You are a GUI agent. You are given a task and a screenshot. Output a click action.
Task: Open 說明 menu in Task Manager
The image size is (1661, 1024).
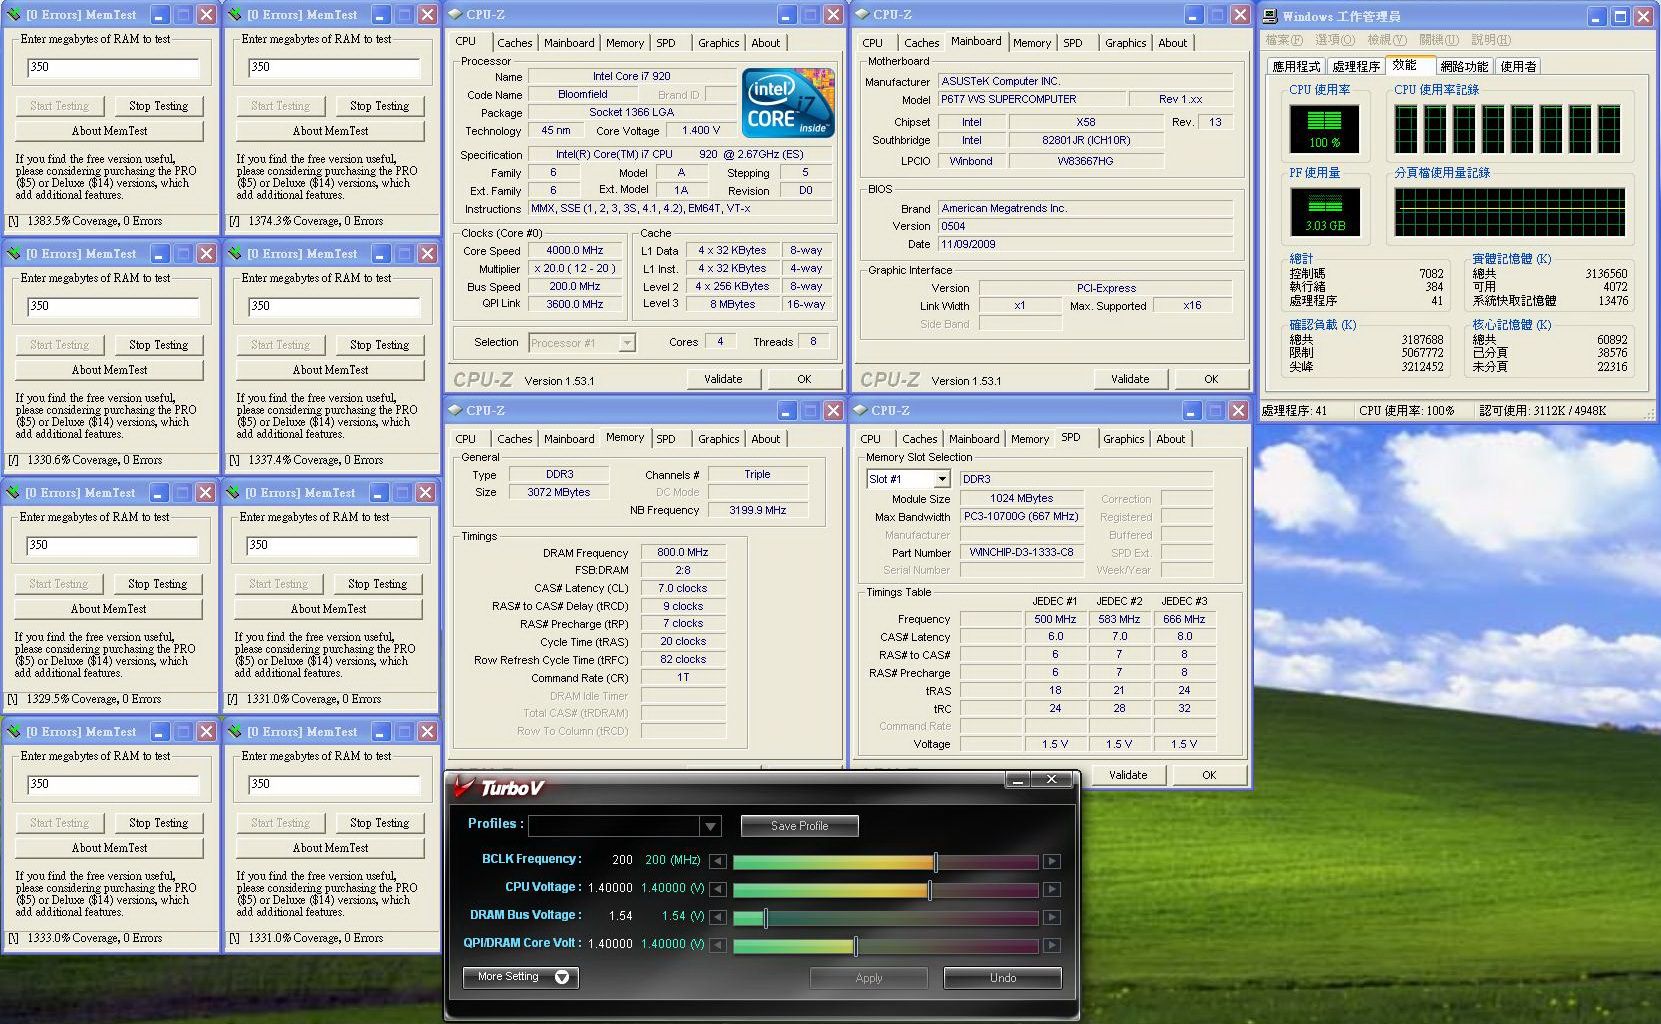(1491, 40)
